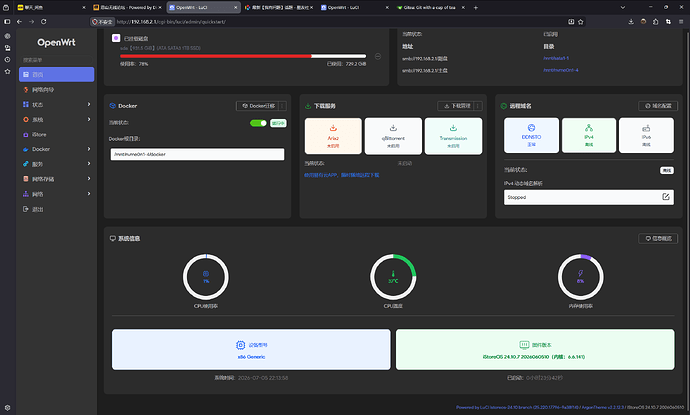Screen dimensions: 690x415
Task: Click the CPU temperature circular gauge
Action: point(393,277)
